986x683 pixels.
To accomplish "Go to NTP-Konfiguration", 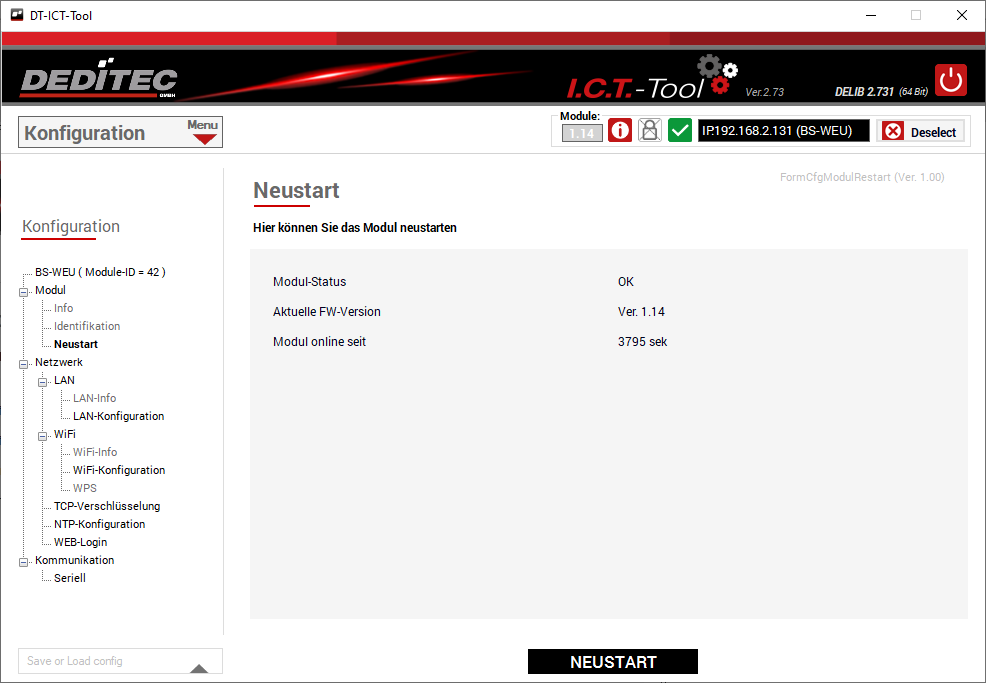I will (x=99, y=524).
